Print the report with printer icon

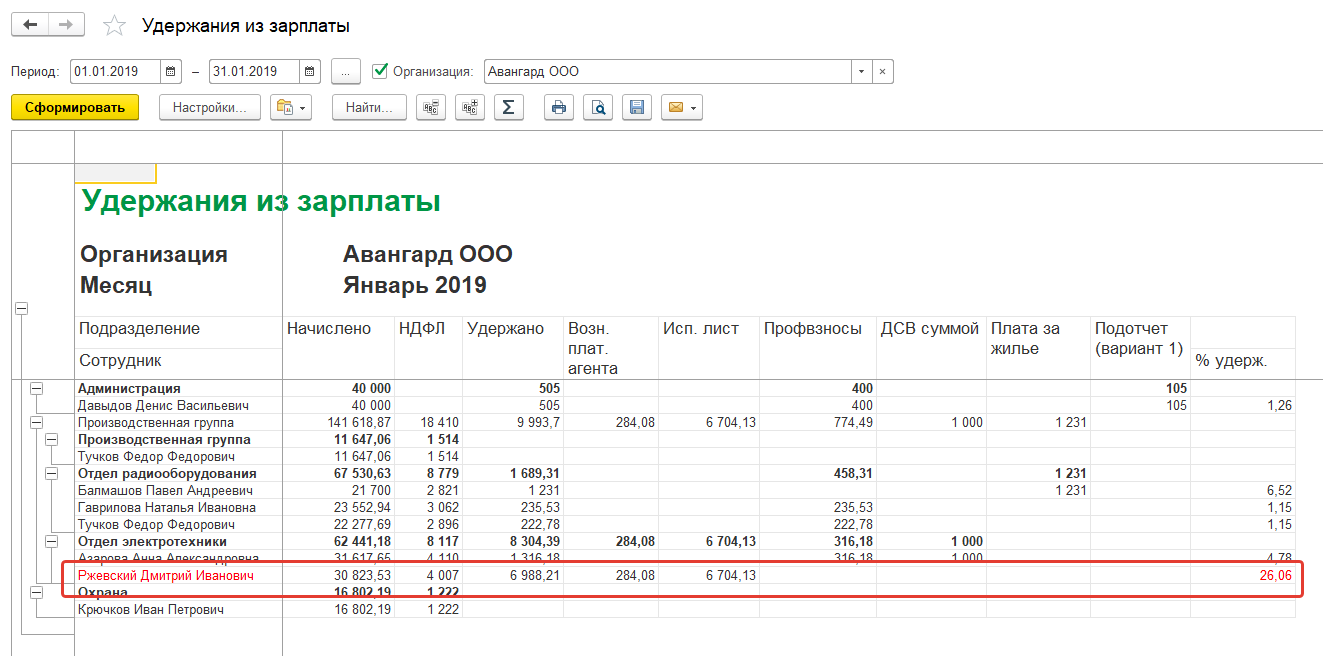coord(559,108)
